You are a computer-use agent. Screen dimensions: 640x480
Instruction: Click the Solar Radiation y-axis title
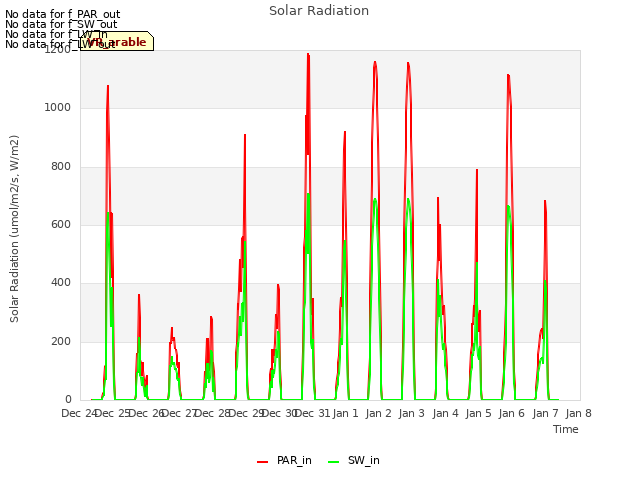tap(14, 229)
